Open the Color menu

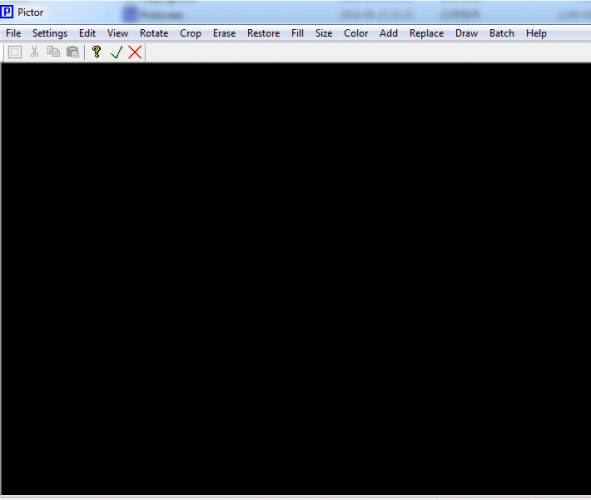[356, 33]
